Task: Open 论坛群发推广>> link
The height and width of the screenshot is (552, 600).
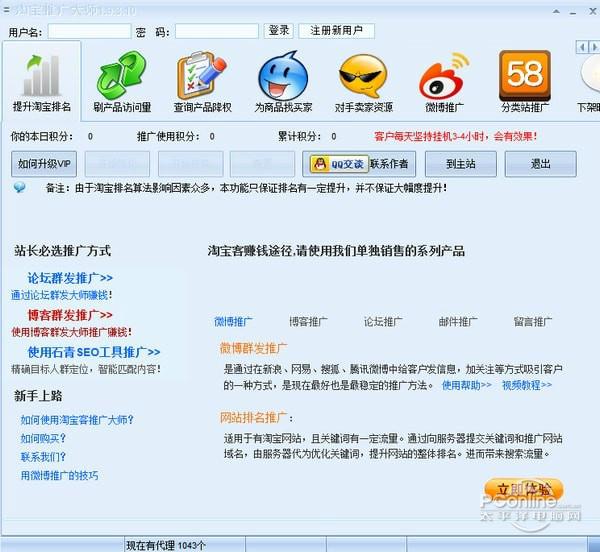Action: point(70,278)
